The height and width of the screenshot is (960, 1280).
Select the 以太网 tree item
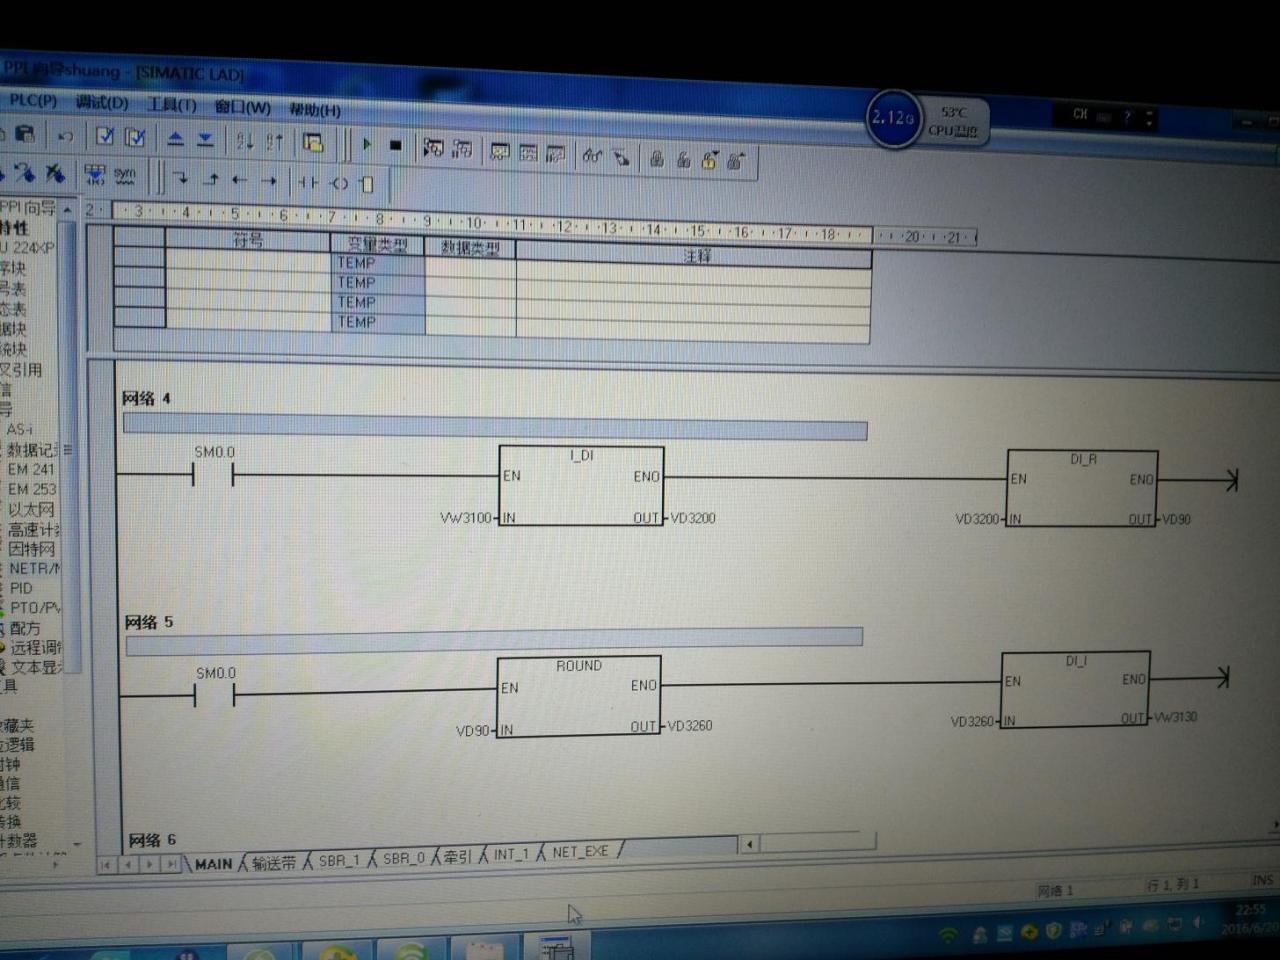click(x=31, y=509)
